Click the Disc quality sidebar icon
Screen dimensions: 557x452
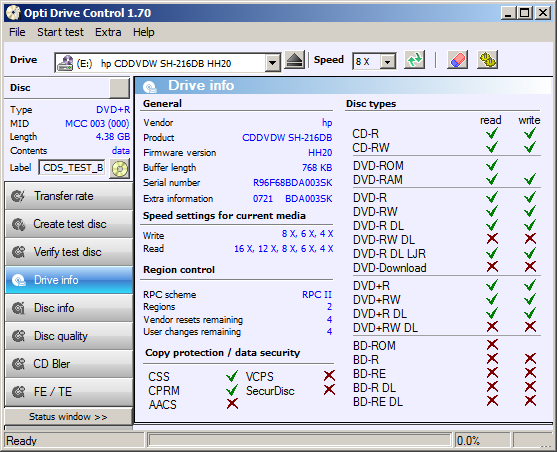(18, 336)
